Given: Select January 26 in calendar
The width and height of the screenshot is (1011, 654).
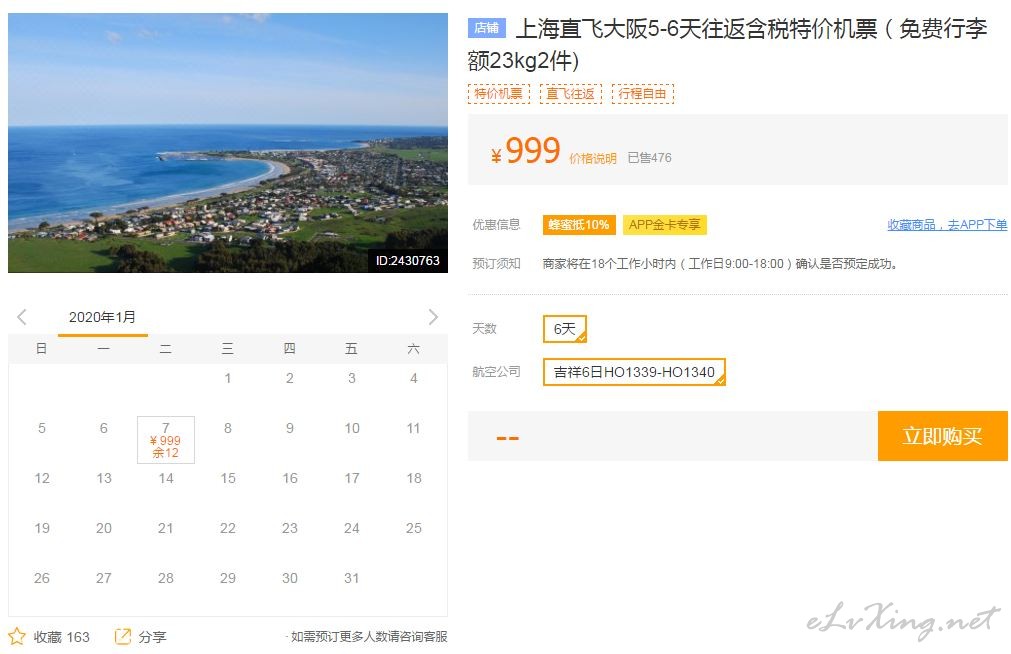Looking at the screenshot, I should 42,578.
